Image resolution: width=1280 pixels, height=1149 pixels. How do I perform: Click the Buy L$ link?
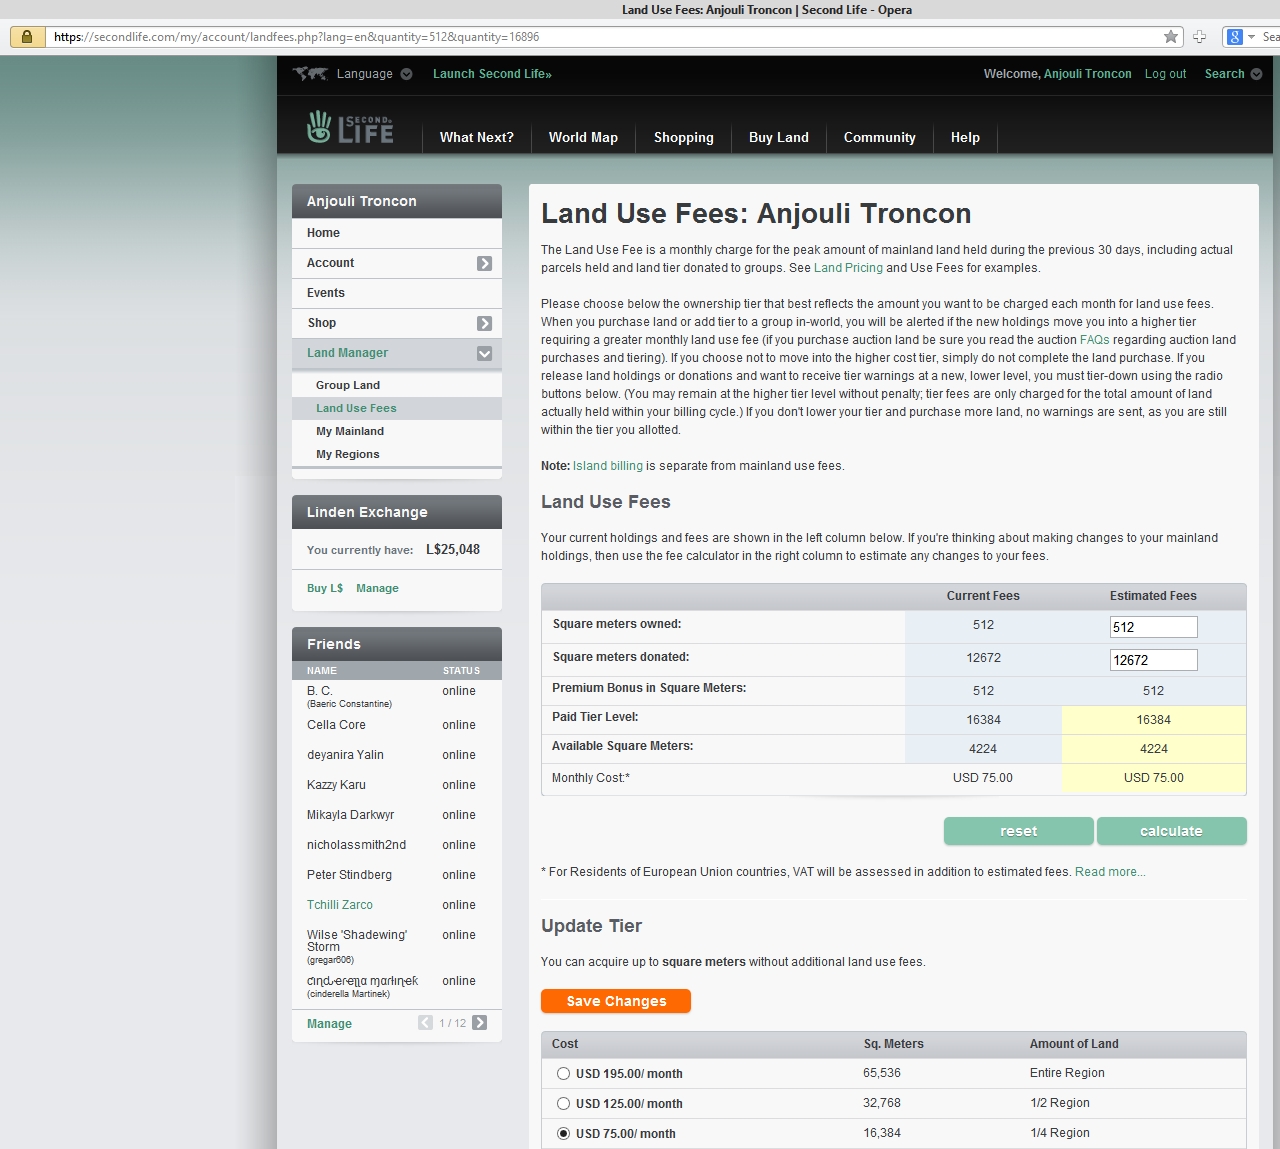click(x=325, y=588)
